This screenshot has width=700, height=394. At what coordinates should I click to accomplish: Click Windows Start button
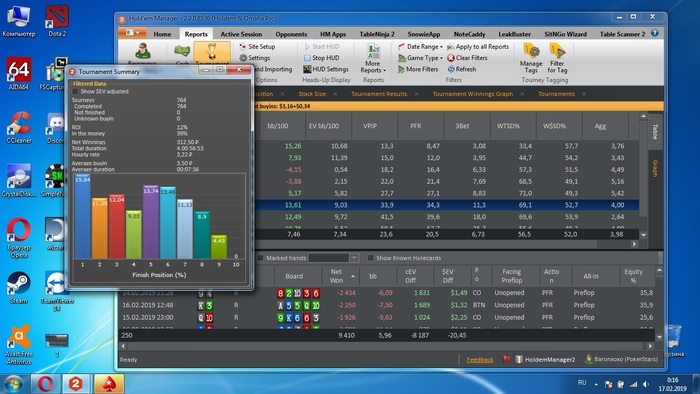click(13, 384)
